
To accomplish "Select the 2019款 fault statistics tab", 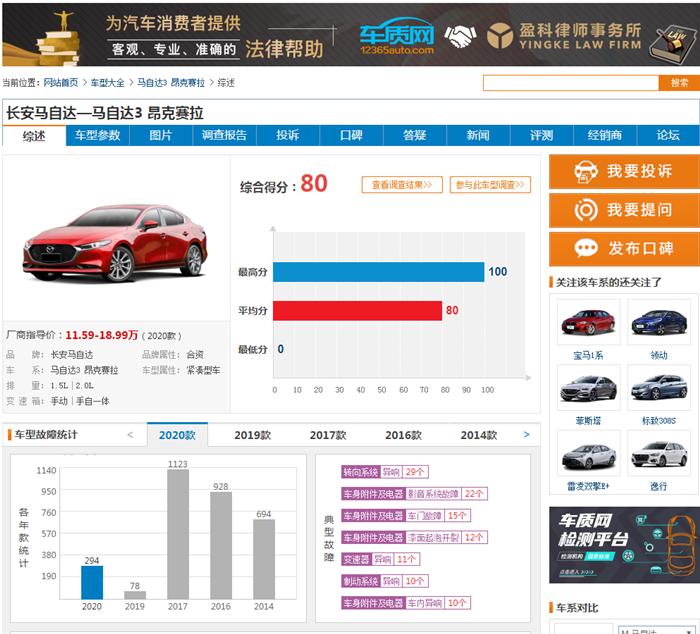I will pyautogui.click(x=253, y=435).
